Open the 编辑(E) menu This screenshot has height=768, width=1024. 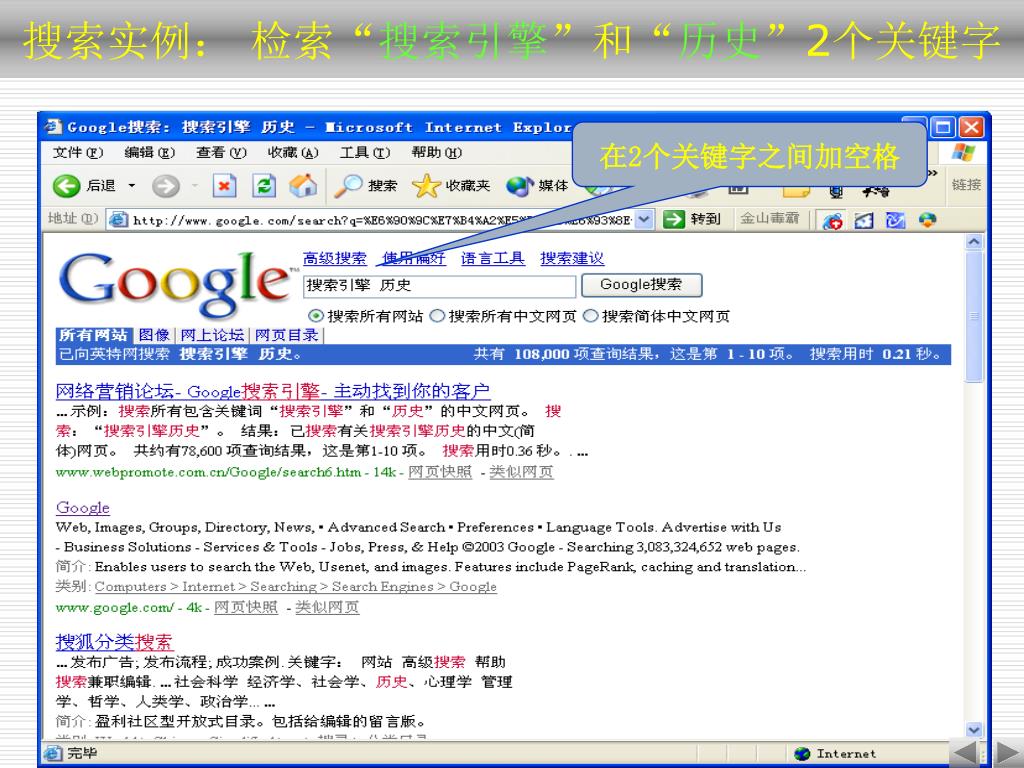[150, 152]
